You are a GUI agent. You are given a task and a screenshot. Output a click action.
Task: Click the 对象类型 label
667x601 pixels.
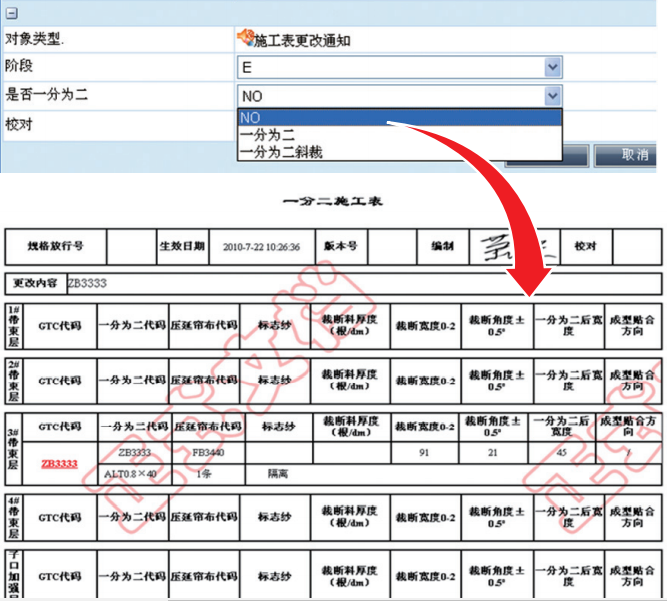coord(34,39)
